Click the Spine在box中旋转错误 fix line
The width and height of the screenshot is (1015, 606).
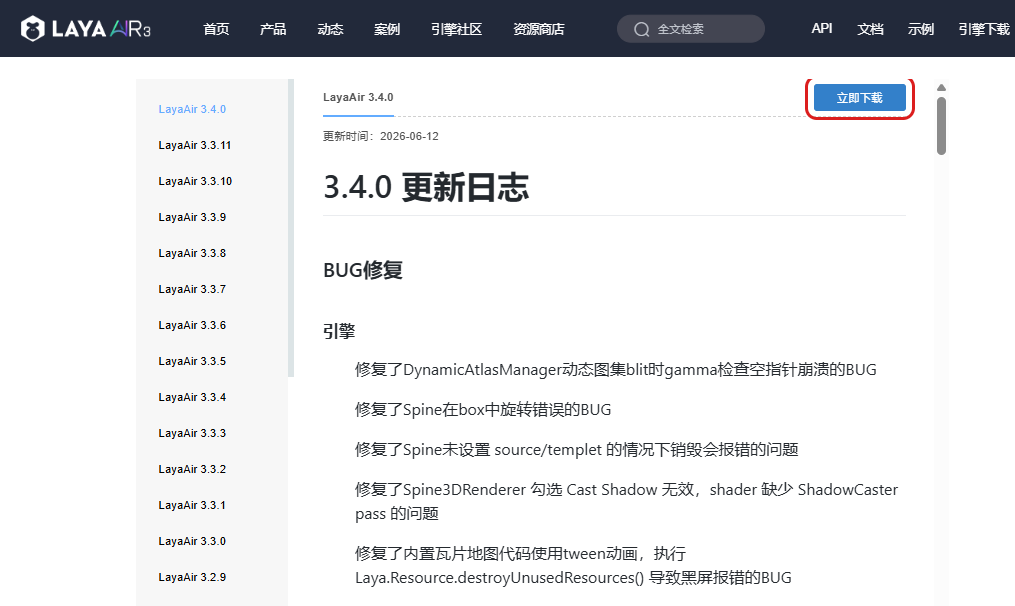coord(483,410)
